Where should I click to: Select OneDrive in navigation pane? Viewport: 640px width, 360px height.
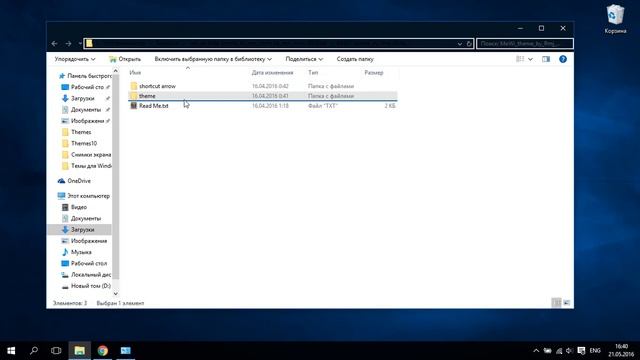[79, 181]
